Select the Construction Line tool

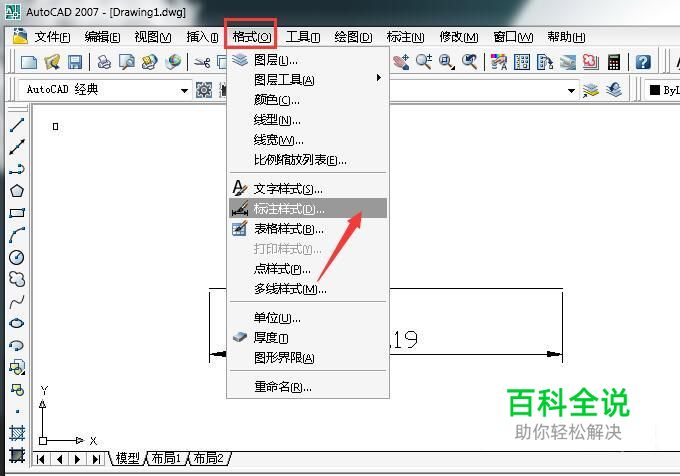click(17, 147)
